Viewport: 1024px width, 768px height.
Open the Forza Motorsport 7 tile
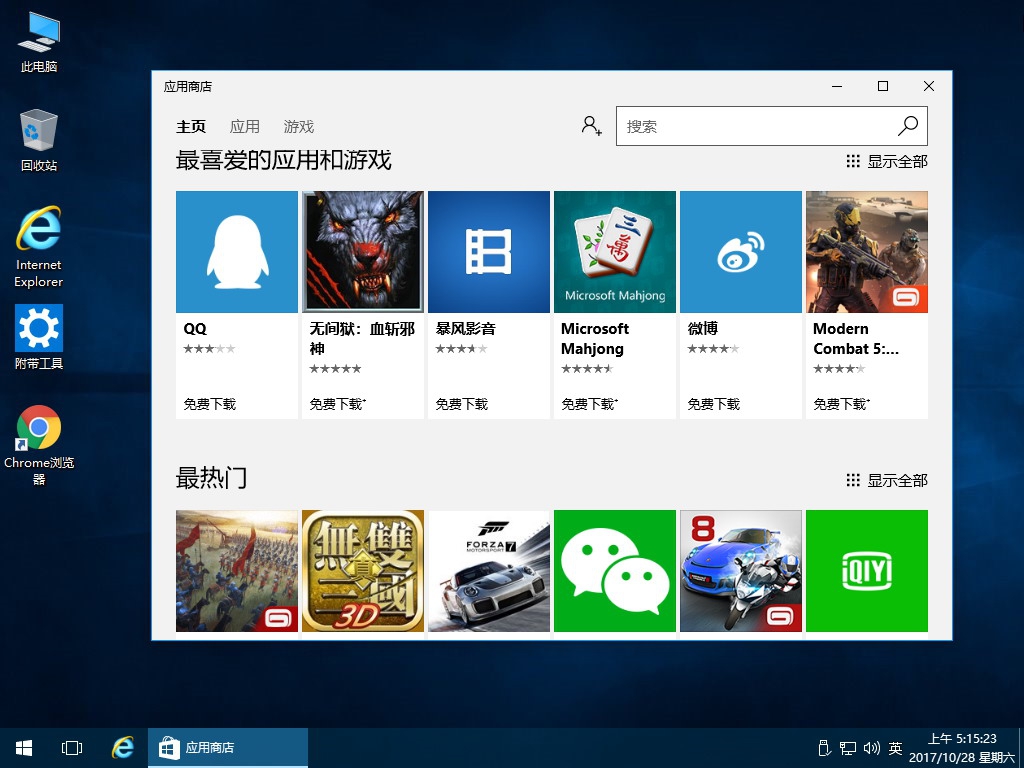[488, 571]
